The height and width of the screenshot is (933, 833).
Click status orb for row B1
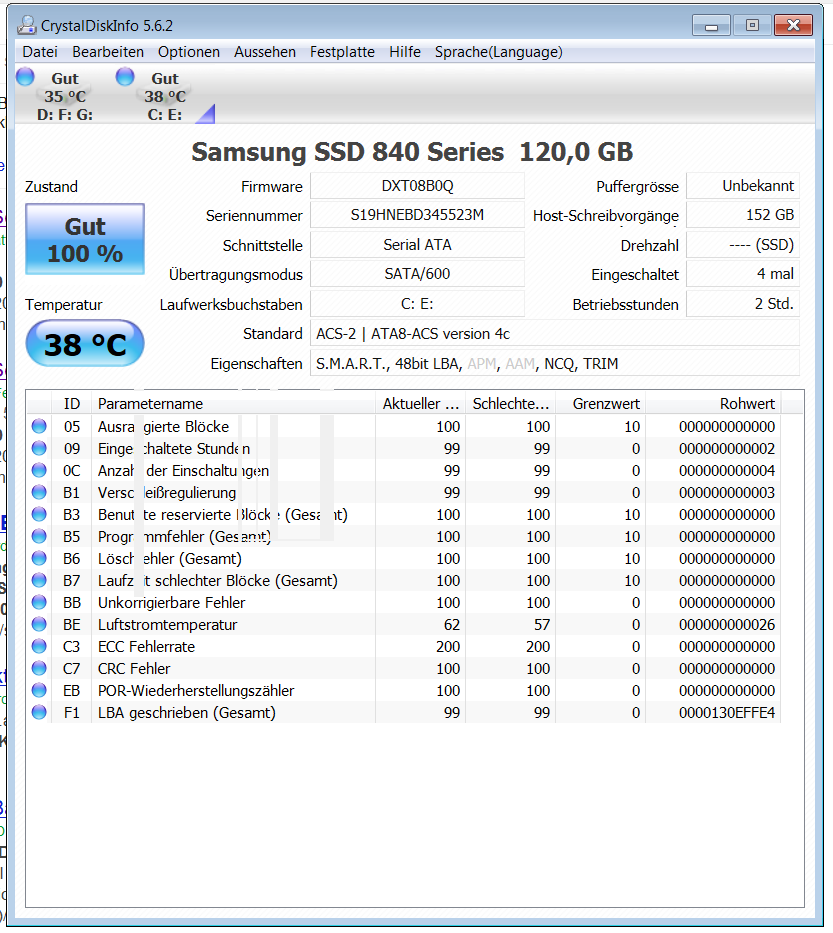point(39,492)
